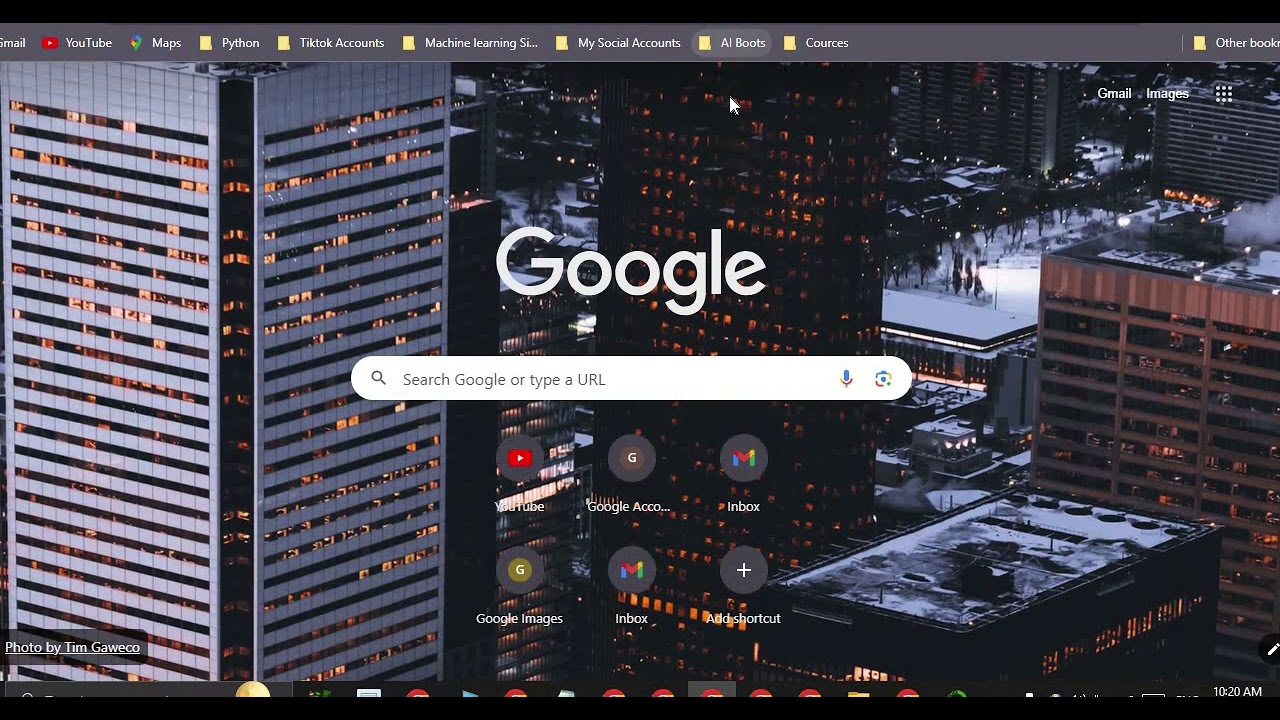
Task: Open the YouTube bookmark in the bookmarks bar
Action: (77, 43)
